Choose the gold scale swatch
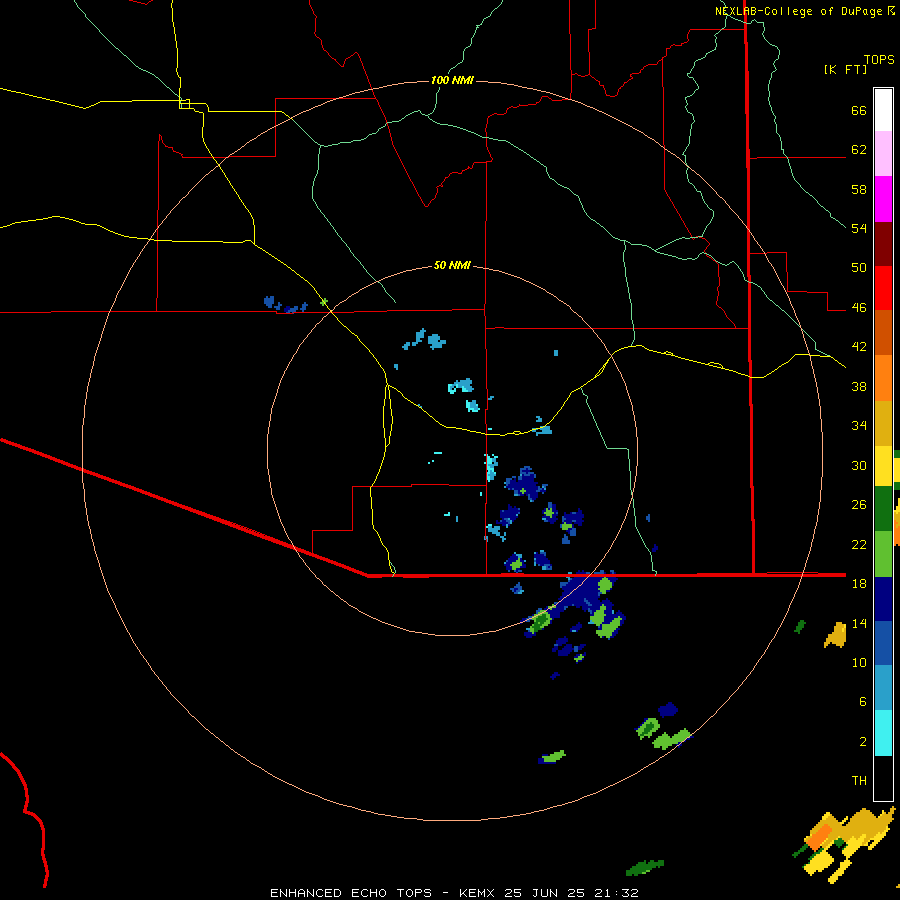The width and height of the screenshot is (900, 900). pyautogui.click(x=883, y=423)
